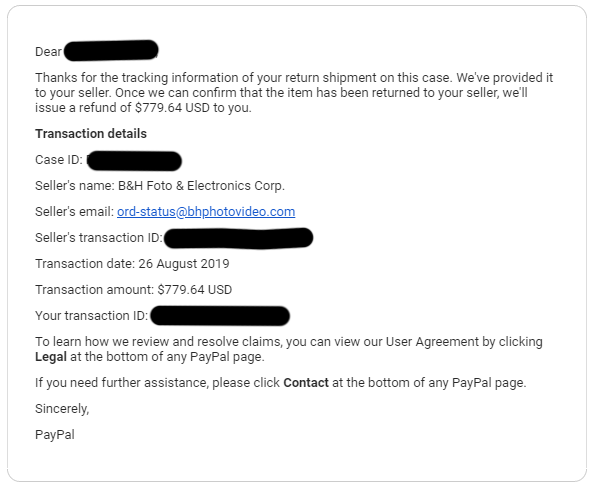Viewport: 596px width, 486px height.
Task: Click the redacted Seller's transaction ID
Action: click(238, 238)
